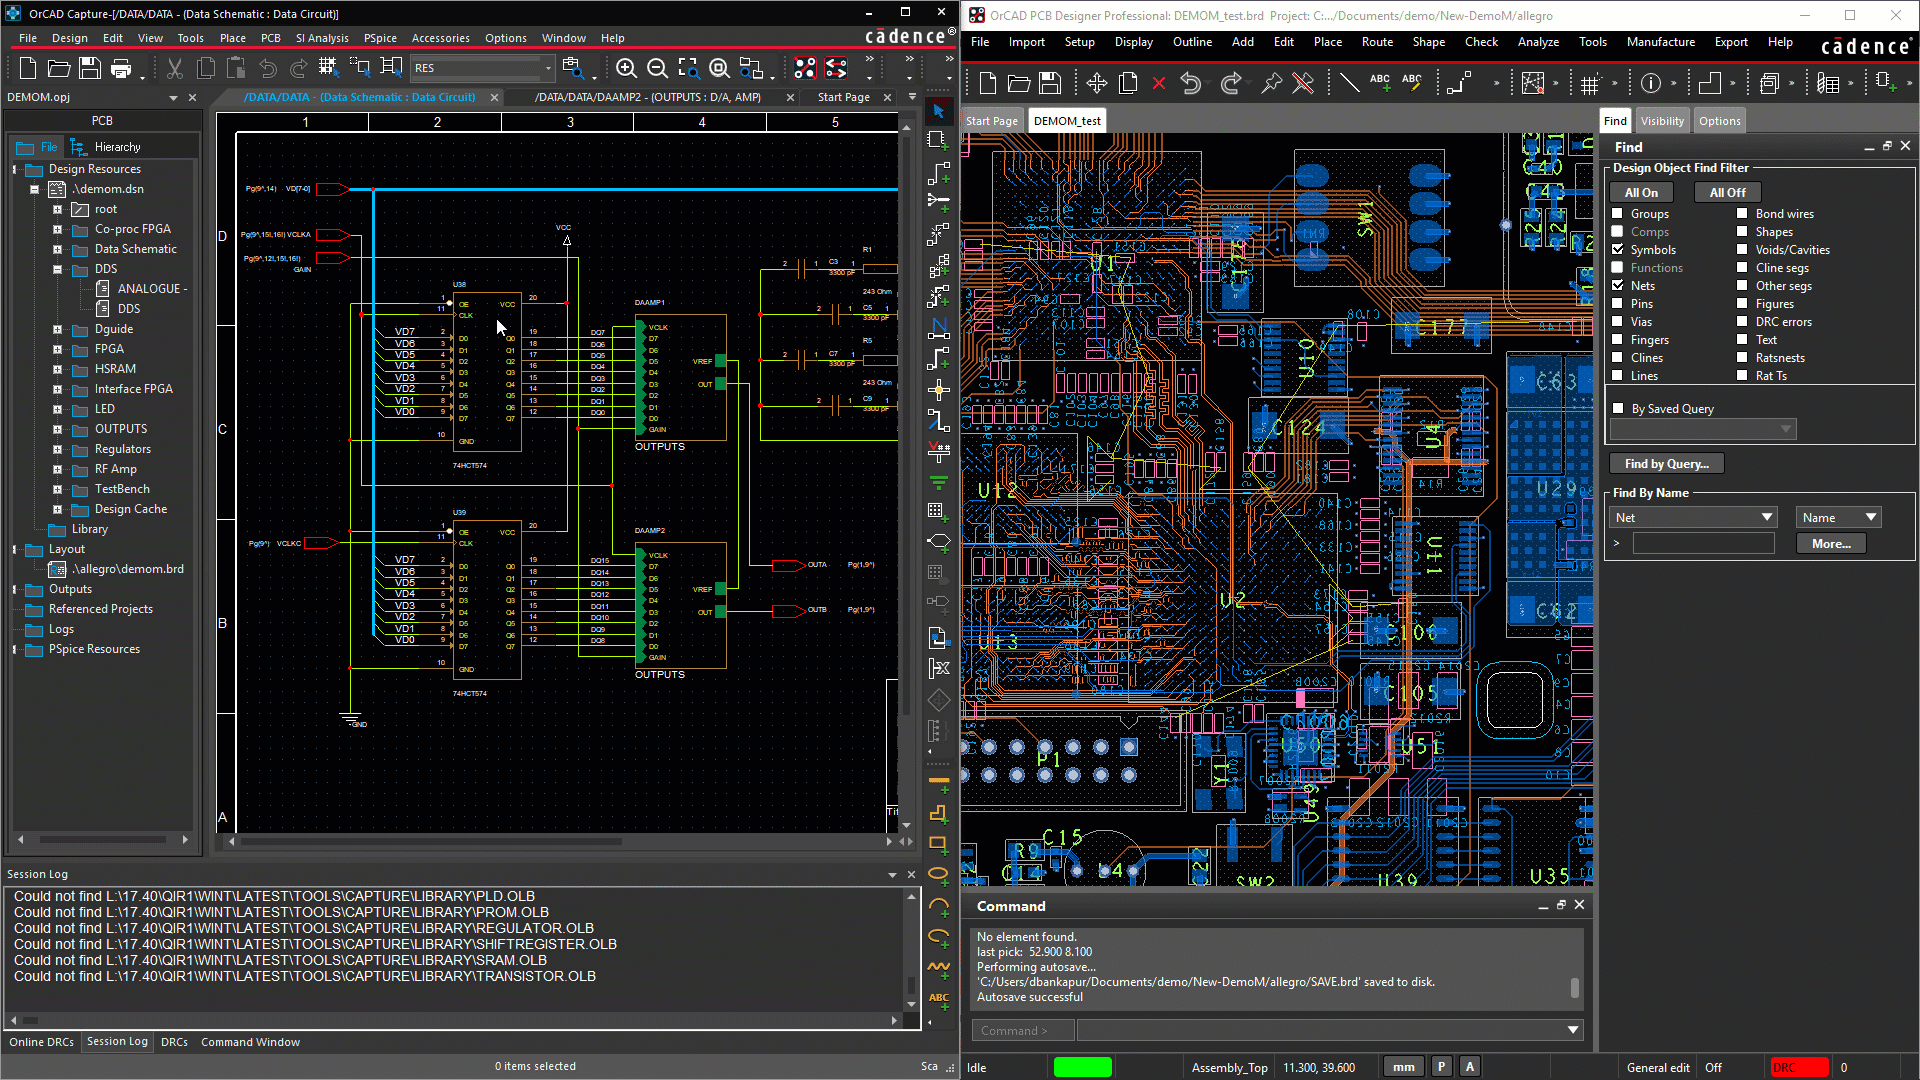The height and width of the screenshot is (1080, 1920).
Task: Enable the DRC errors checkbox
Action: [1742, 321]
